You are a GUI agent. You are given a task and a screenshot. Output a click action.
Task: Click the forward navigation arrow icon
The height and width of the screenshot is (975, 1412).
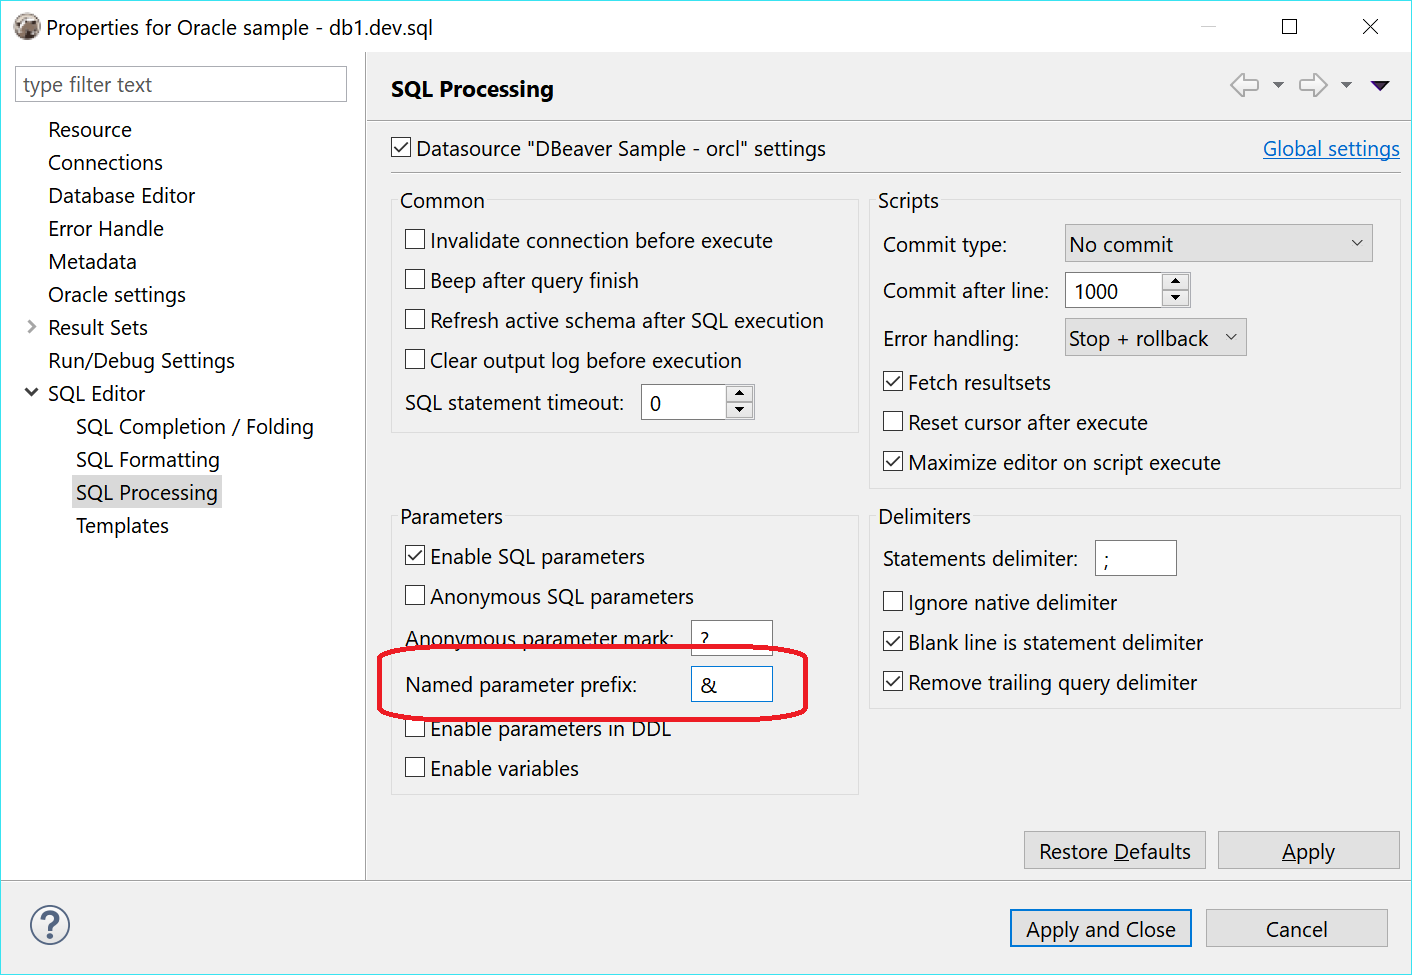(1312, 85)
